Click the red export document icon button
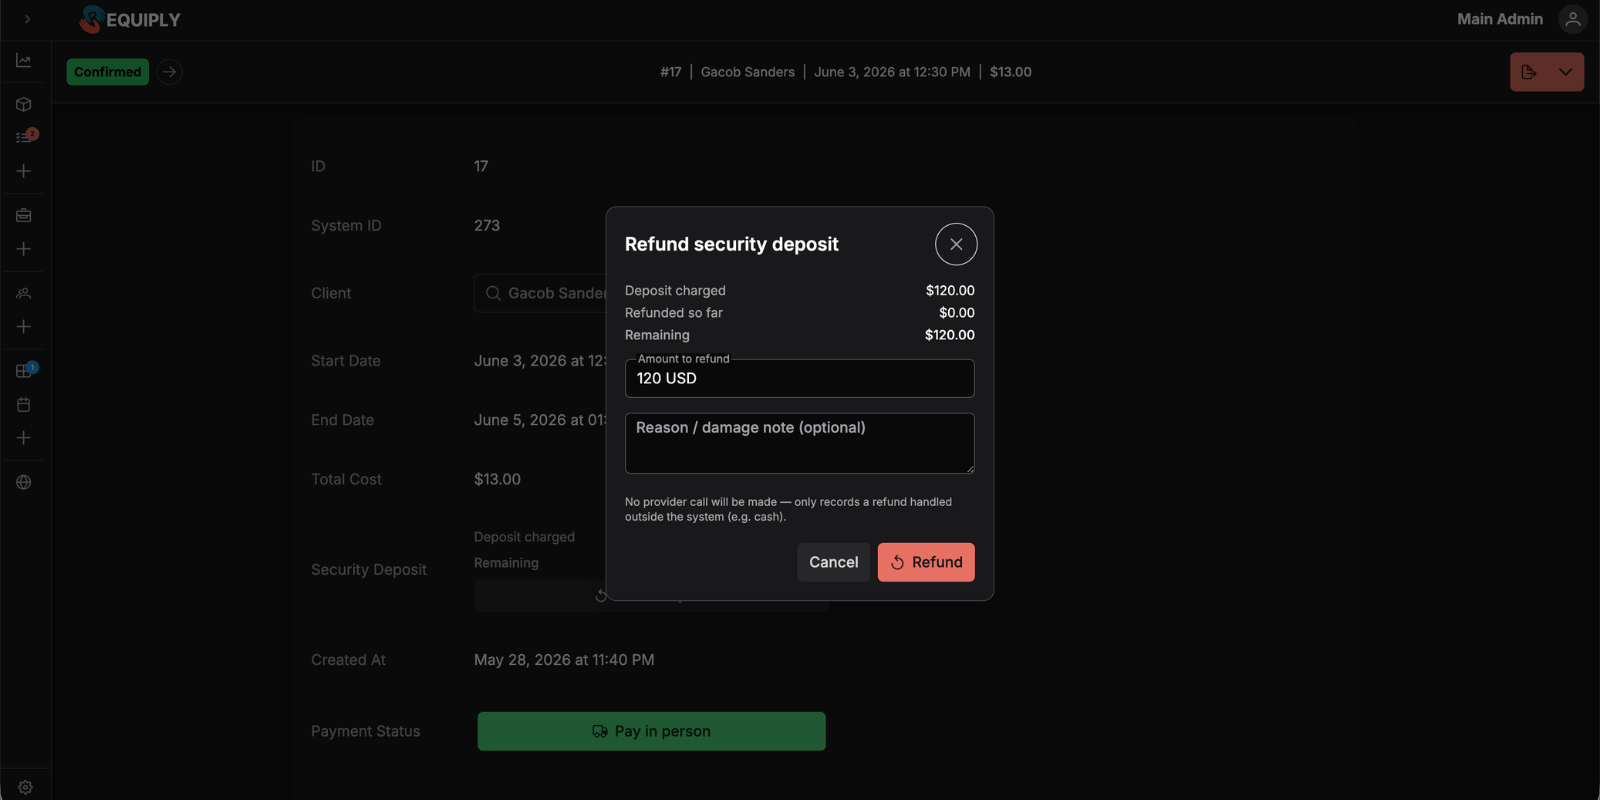 click(1528, 72)
